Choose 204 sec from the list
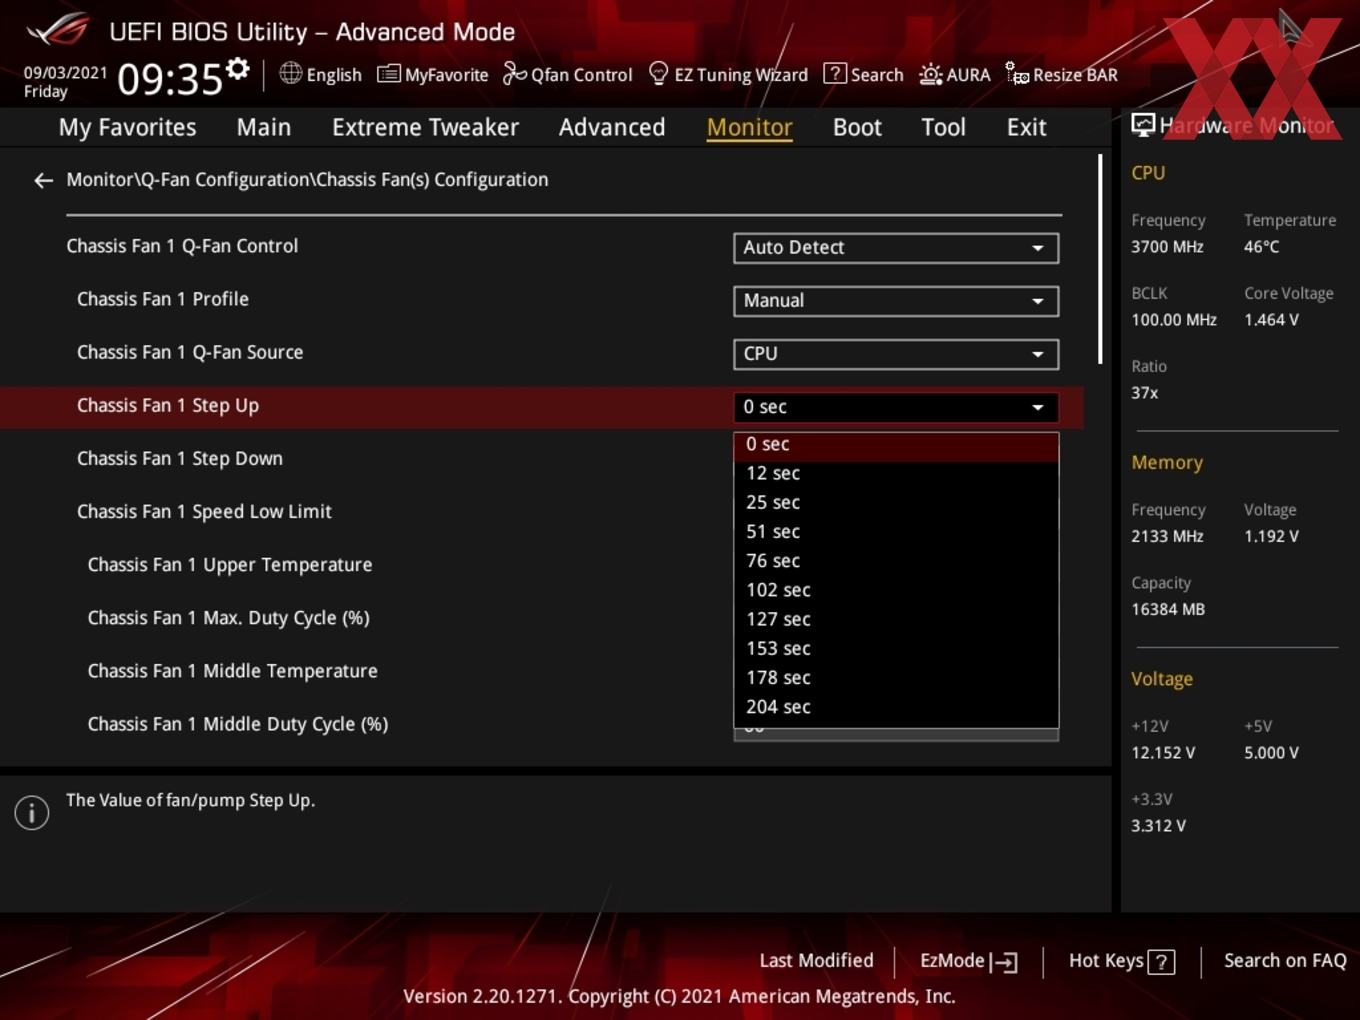This screenshot has width=1360, height=1020. 896,706
